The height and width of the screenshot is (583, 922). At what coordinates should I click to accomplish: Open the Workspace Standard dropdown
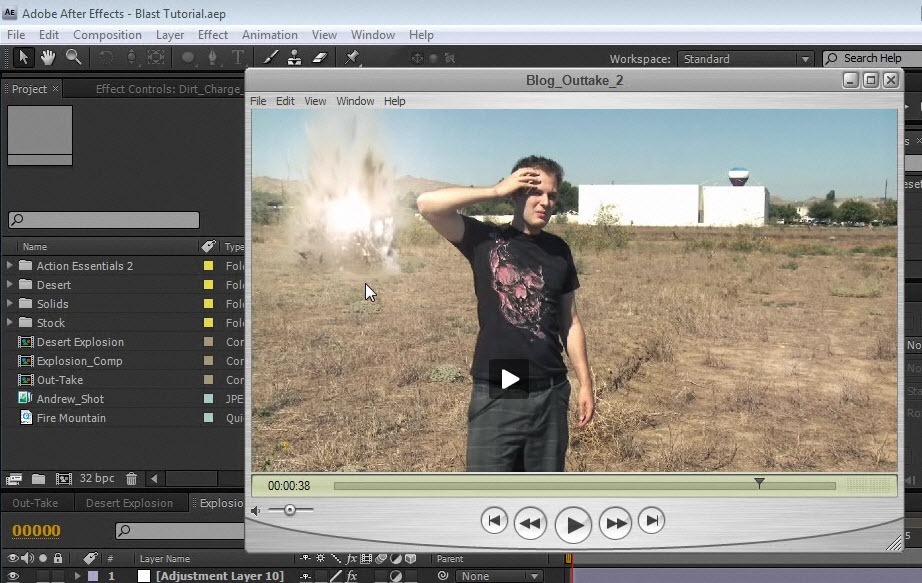click(745, 59)
